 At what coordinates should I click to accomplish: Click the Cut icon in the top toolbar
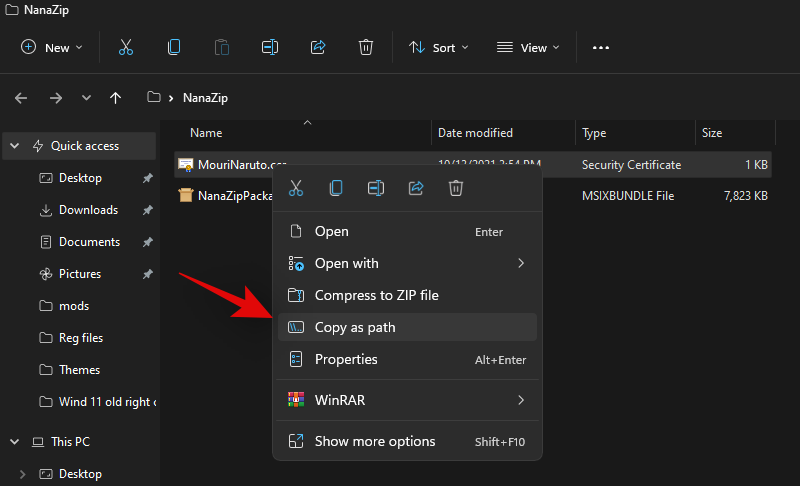coord(125,47)
